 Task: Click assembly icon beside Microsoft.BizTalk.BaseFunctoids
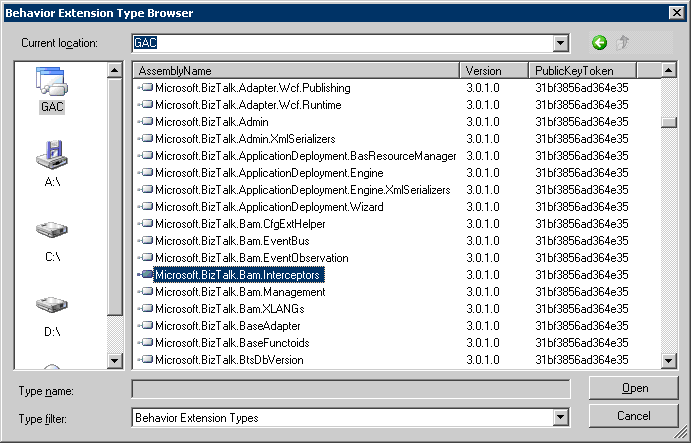point(145,342)
